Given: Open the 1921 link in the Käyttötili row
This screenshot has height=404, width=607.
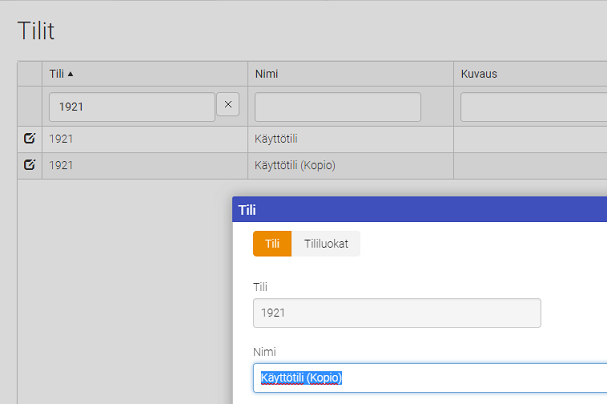Looking at the screenshot, I should tap(61, 139).
